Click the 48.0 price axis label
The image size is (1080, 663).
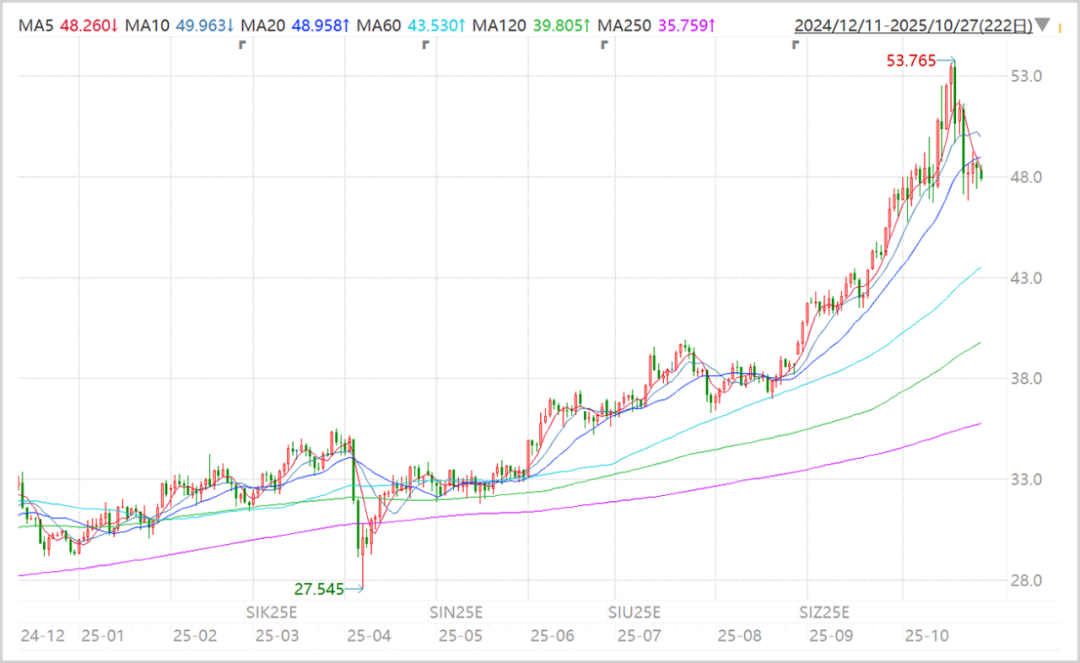tap(1026, 177)
